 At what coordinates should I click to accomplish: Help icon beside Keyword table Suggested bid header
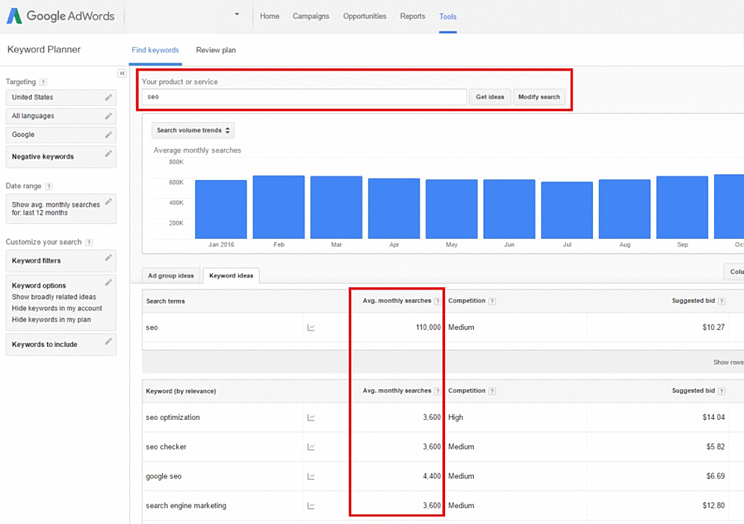721,392
